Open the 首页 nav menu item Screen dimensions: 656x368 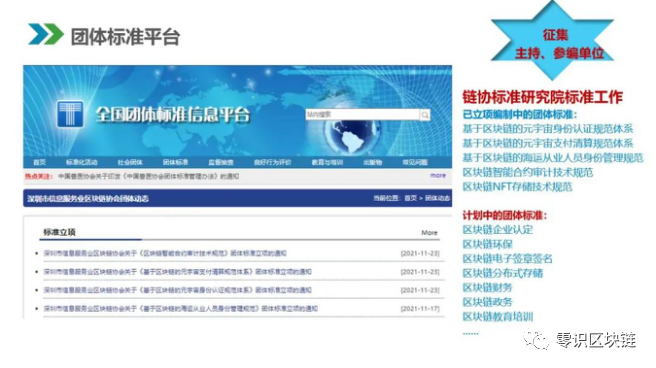(x=39, y=162)
